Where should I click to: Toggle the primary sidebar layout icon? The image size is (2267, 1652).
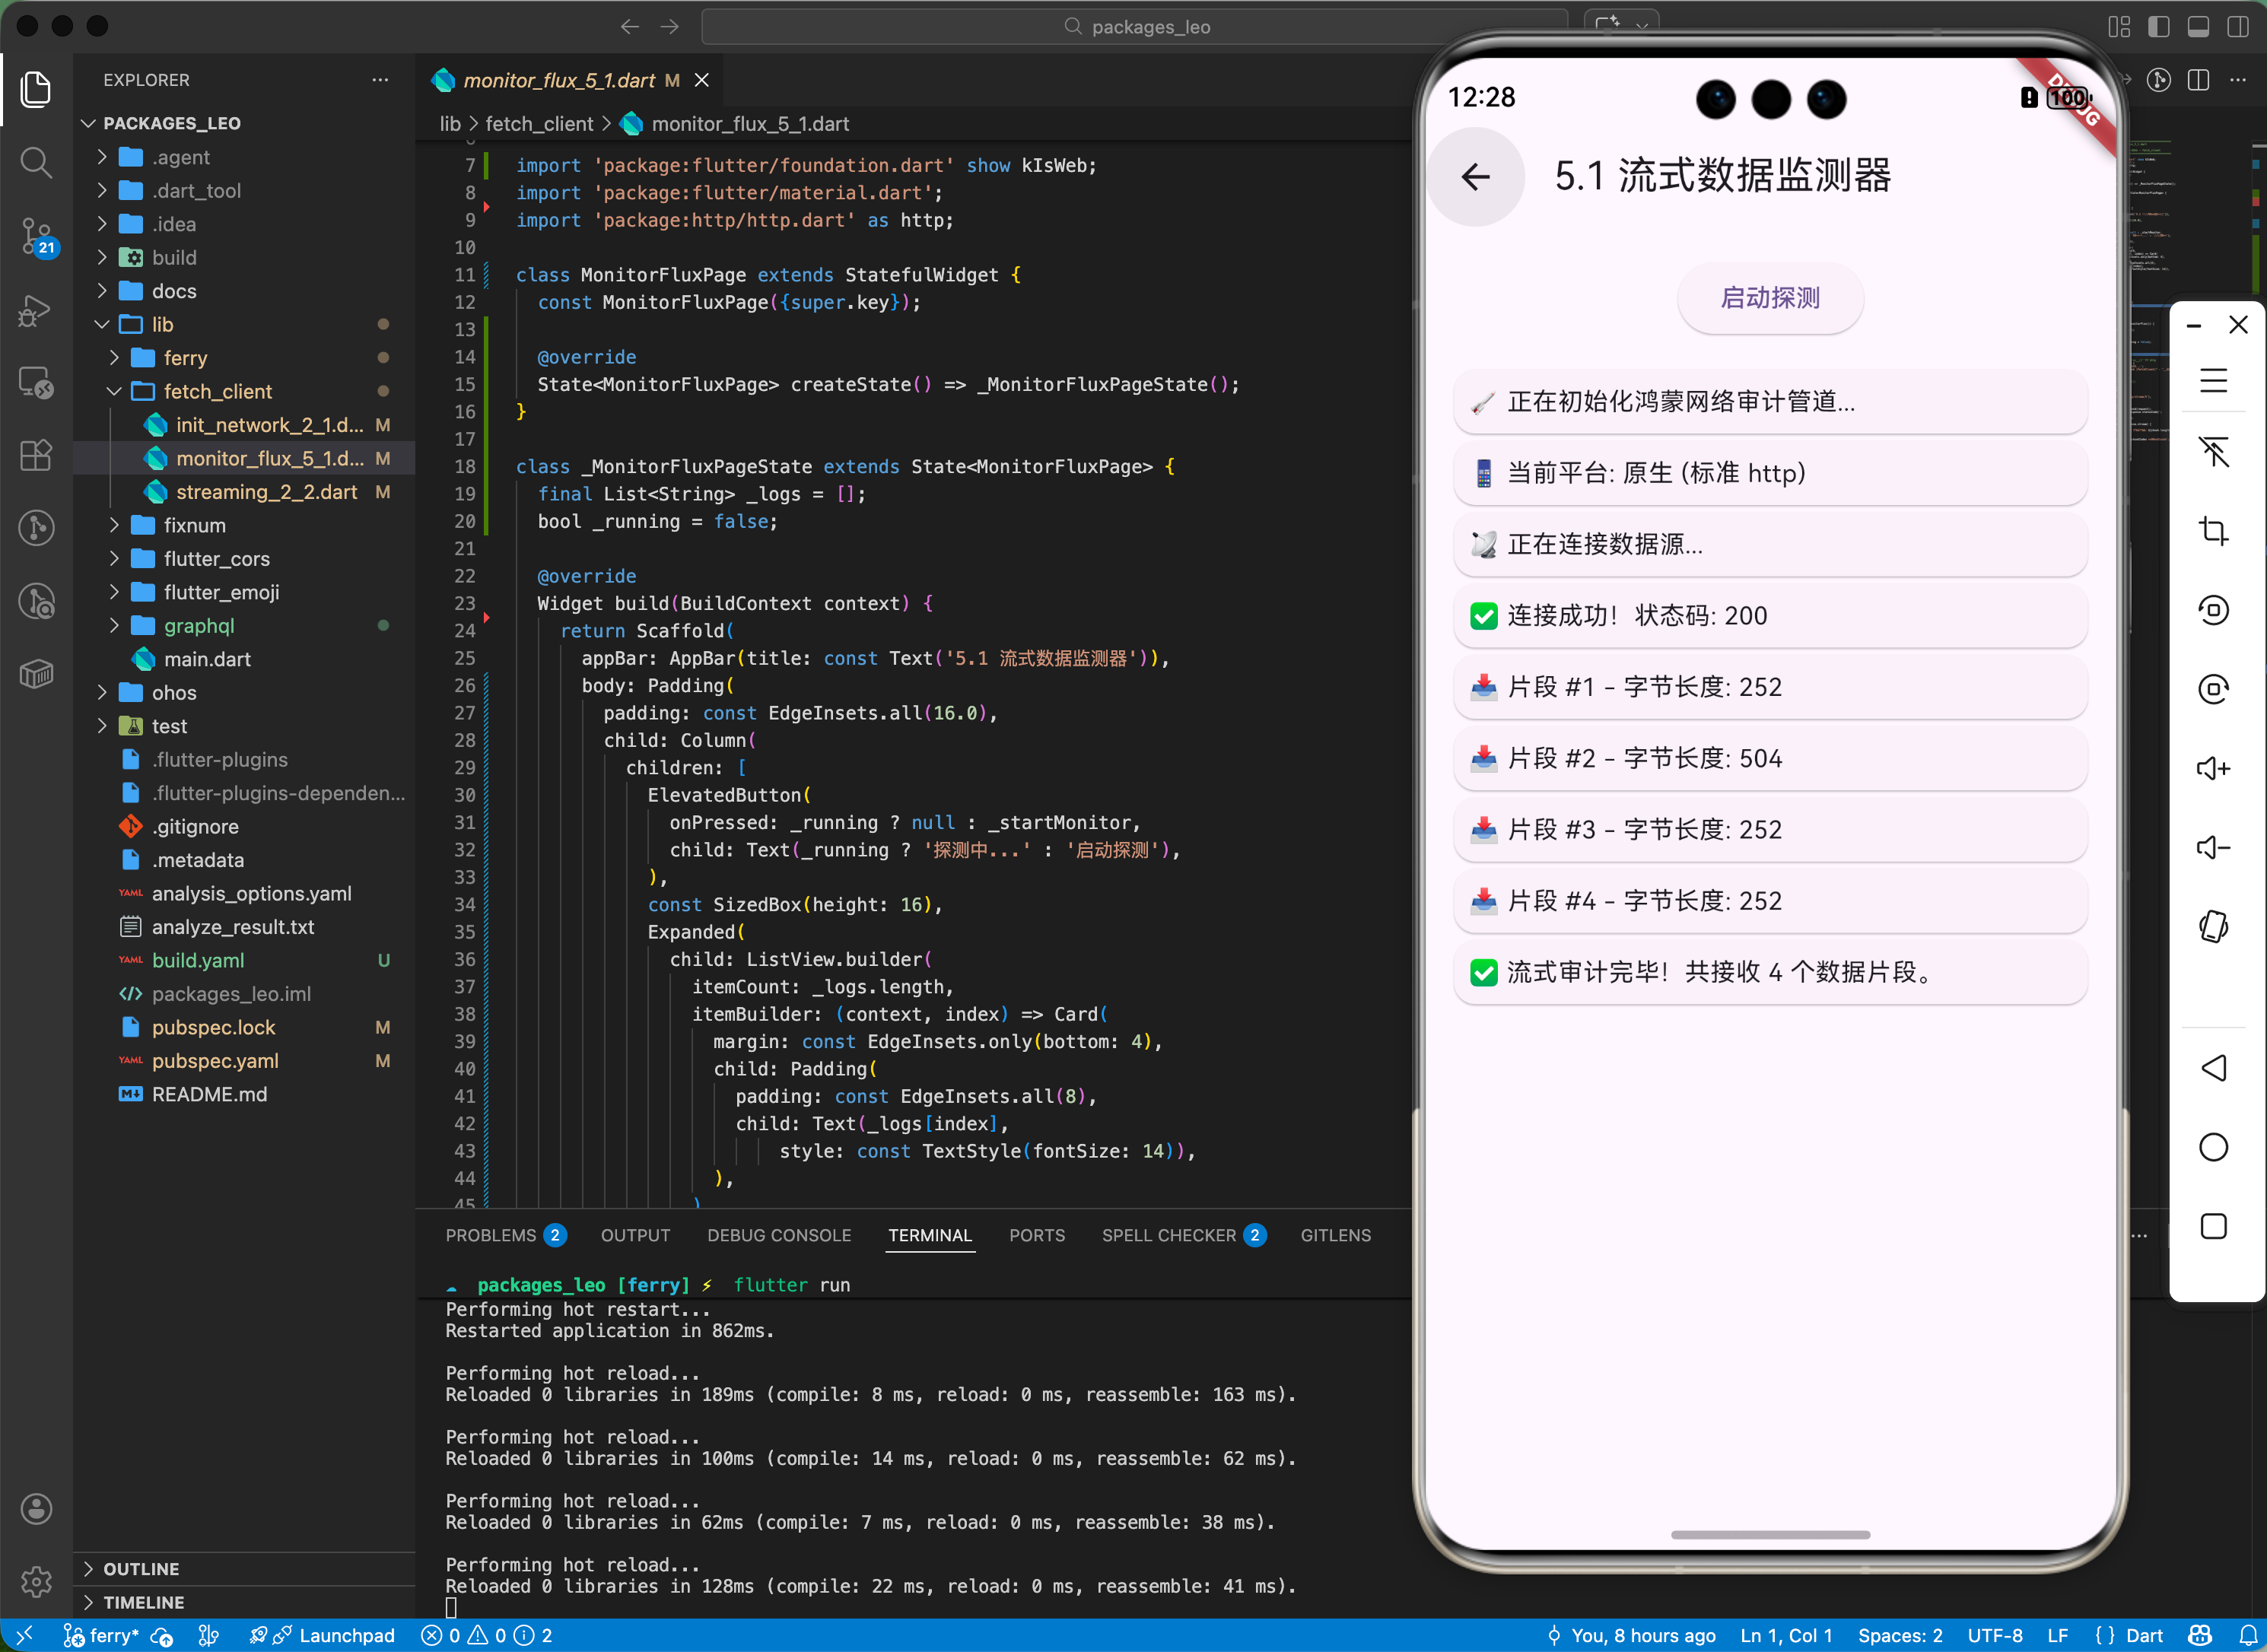[x=2158, y=27]
